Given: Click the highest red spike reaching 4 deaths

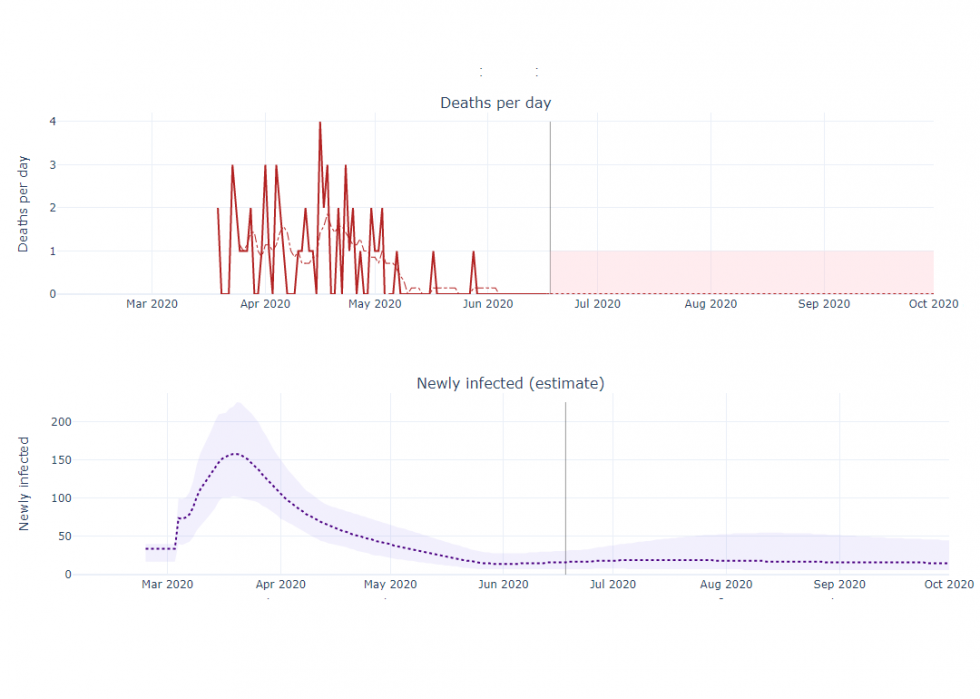Looking at the screenshot, I should coord(320,124).
